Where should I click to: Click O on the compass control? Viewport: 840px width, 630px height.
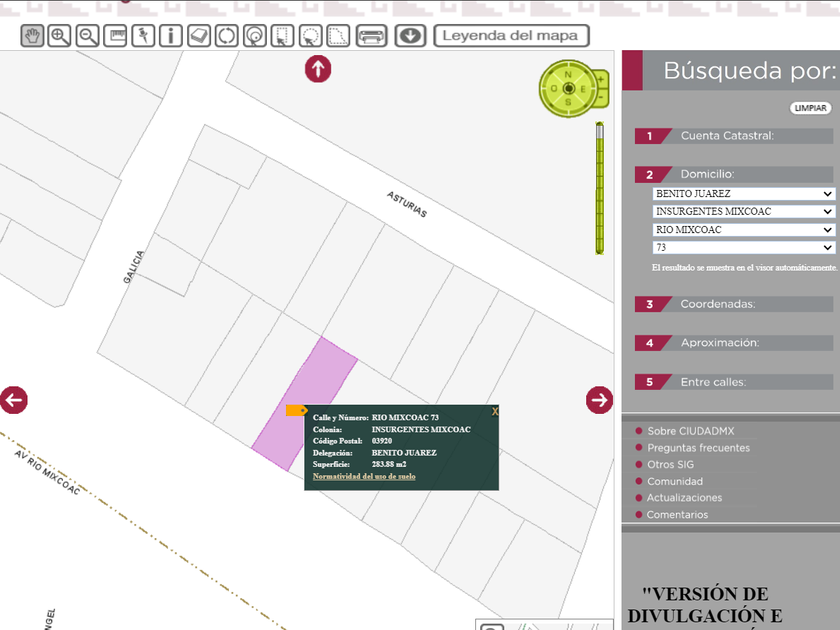(554, 89)
